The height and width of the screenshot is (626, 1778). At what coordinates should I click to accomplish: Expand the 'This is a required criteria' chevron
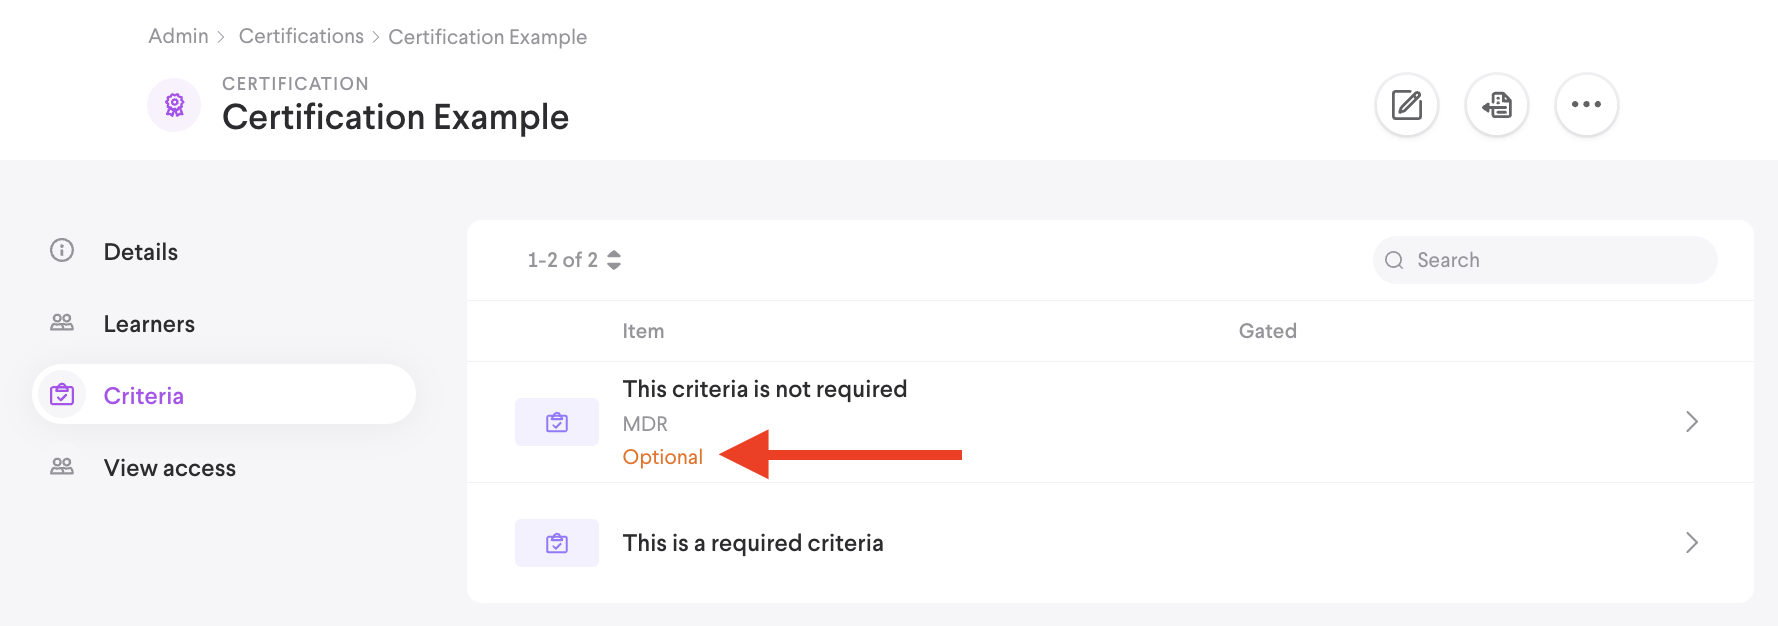click(1691, 543)
